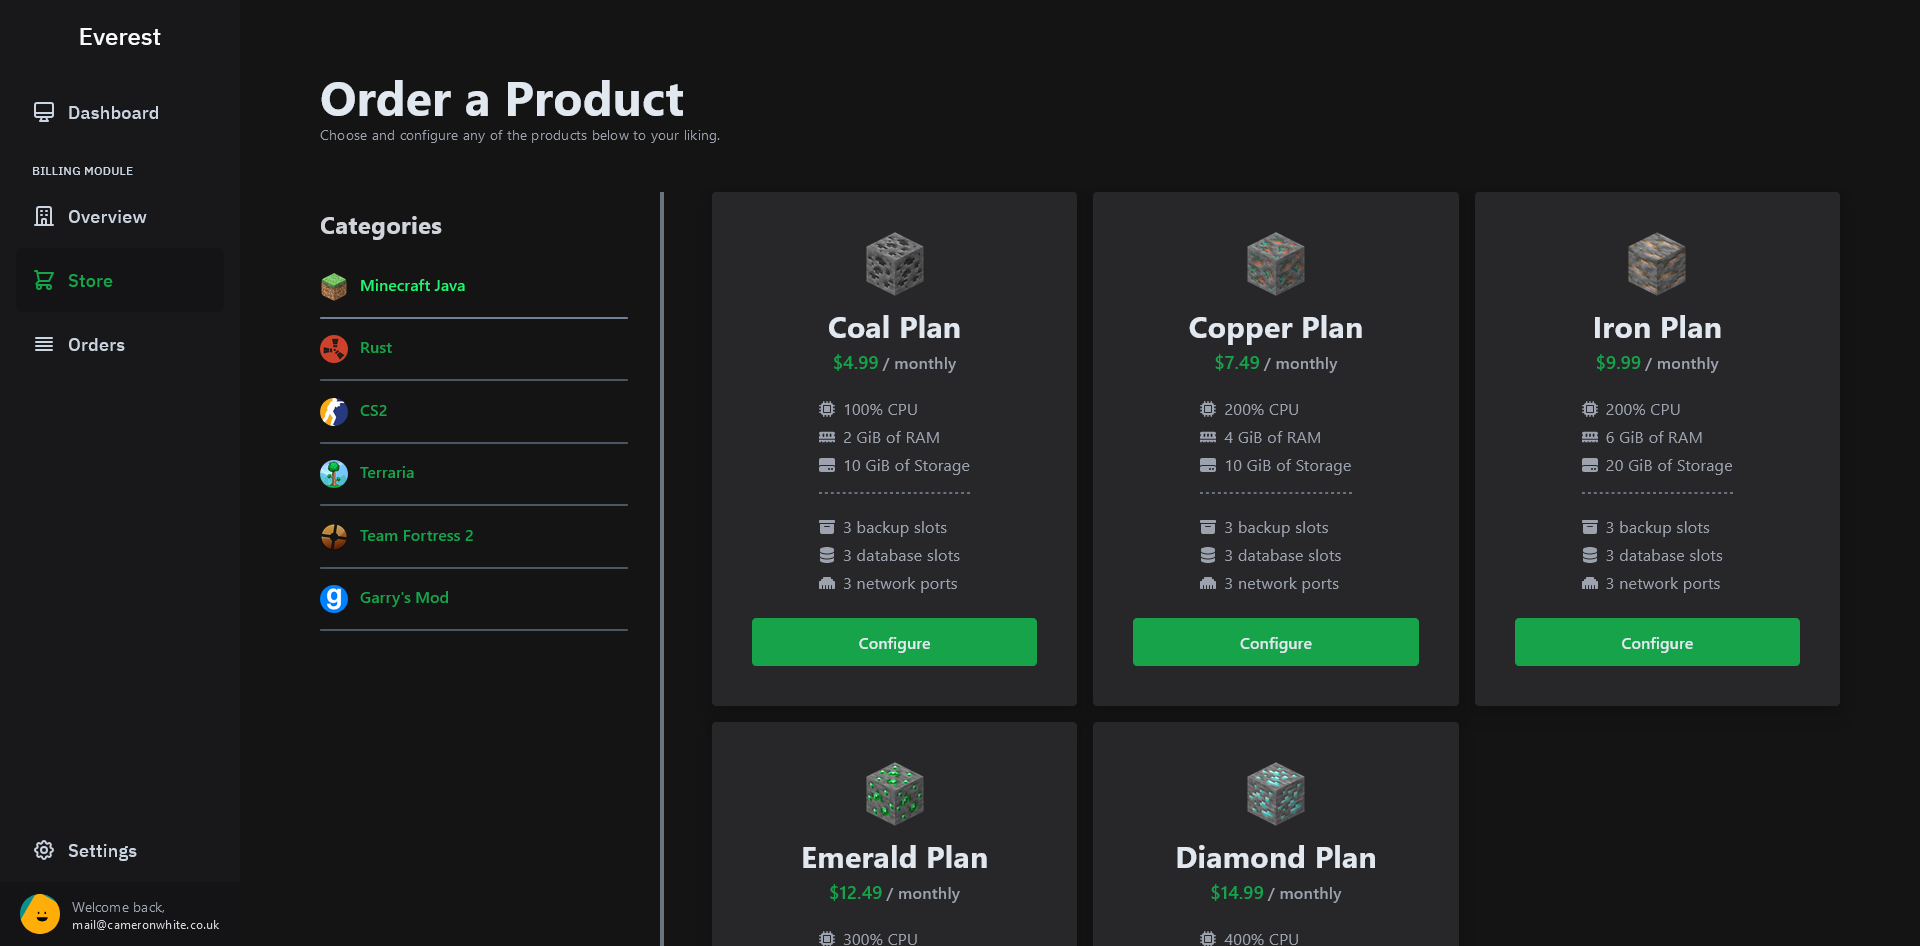Click the '100% CPU' text
Image resolution: width=1920 pixels, height=946 pixels.
pos(880,409)
